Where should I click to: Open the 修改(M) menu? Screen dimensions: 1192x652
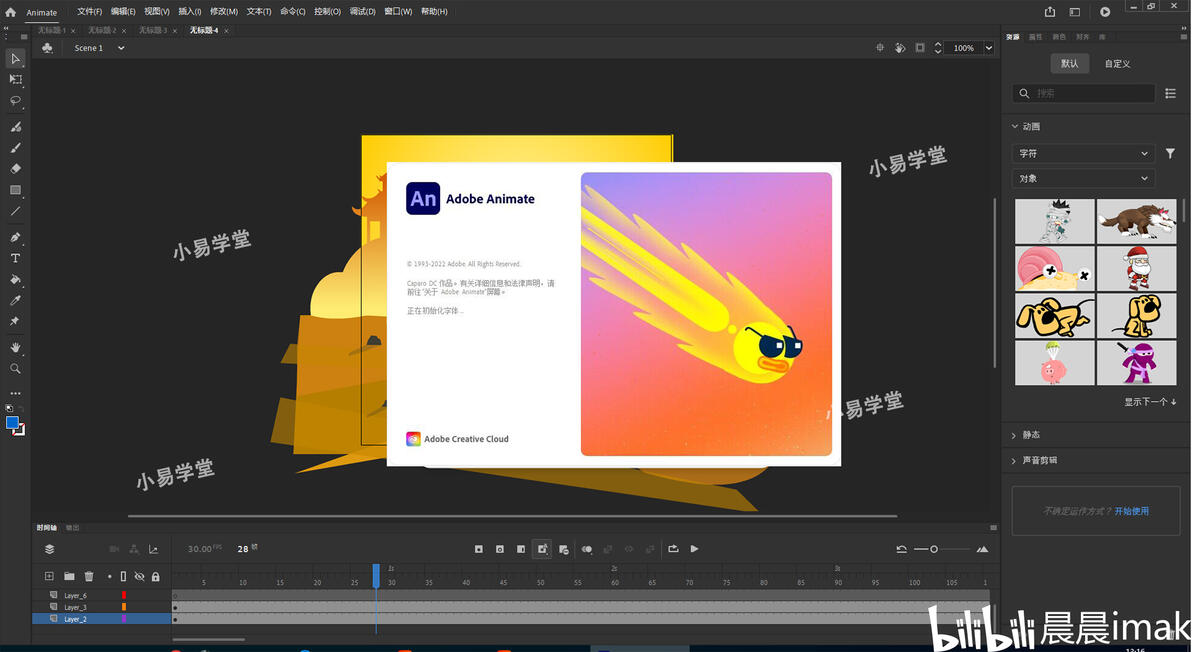point(224,11)
